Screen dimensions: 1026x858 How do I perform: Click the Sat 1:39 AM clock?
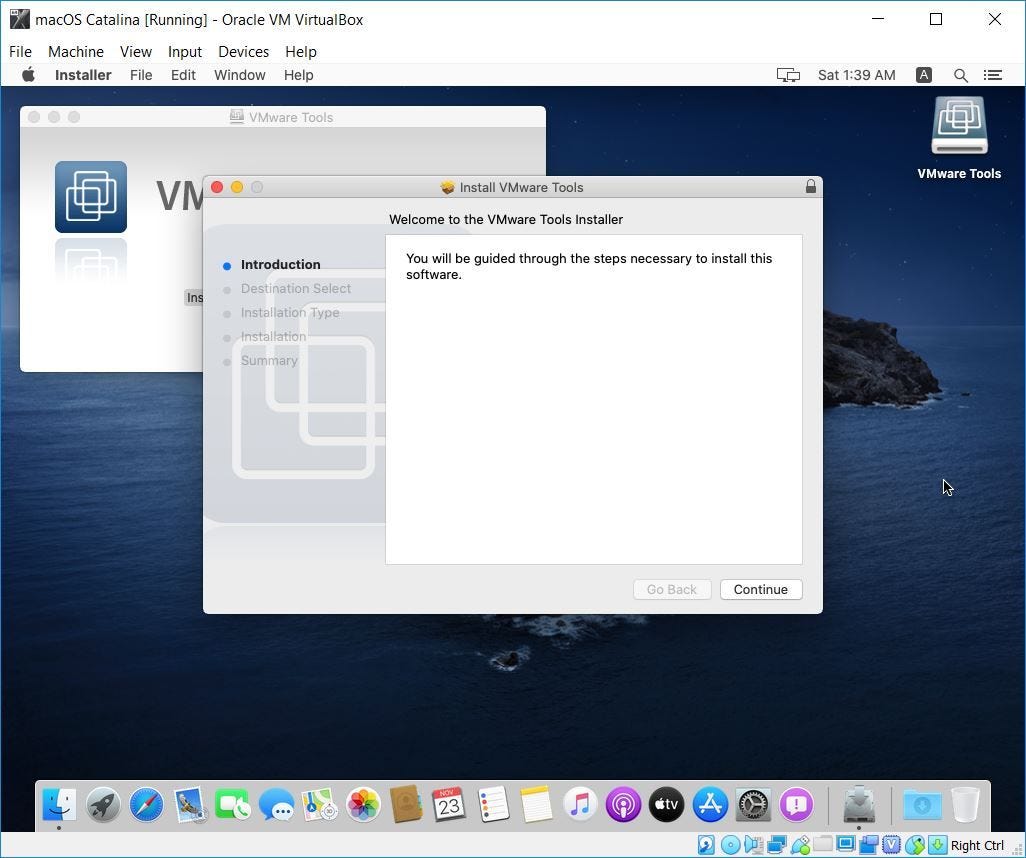857,75
